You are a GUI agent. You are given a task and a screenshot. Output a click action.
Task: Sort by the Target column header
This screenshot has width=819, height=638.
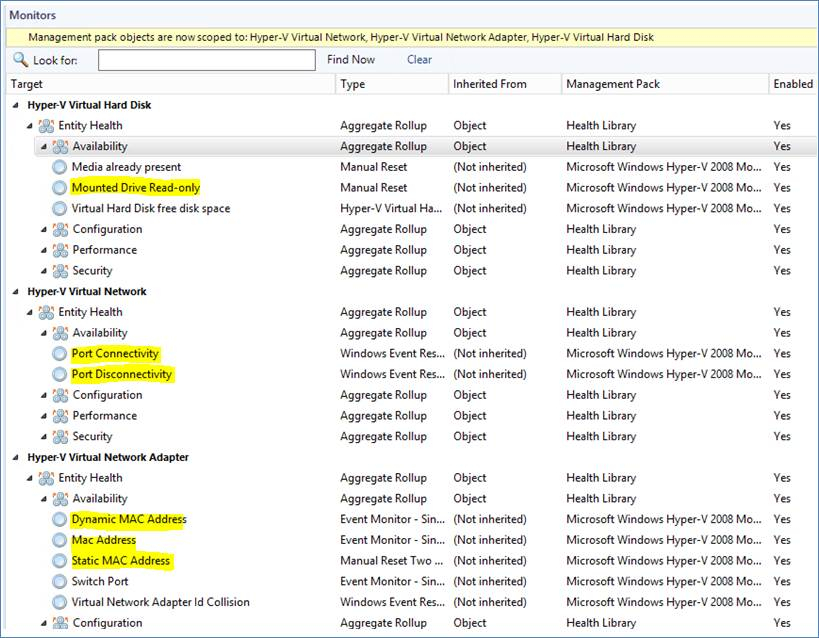point(27,84)
